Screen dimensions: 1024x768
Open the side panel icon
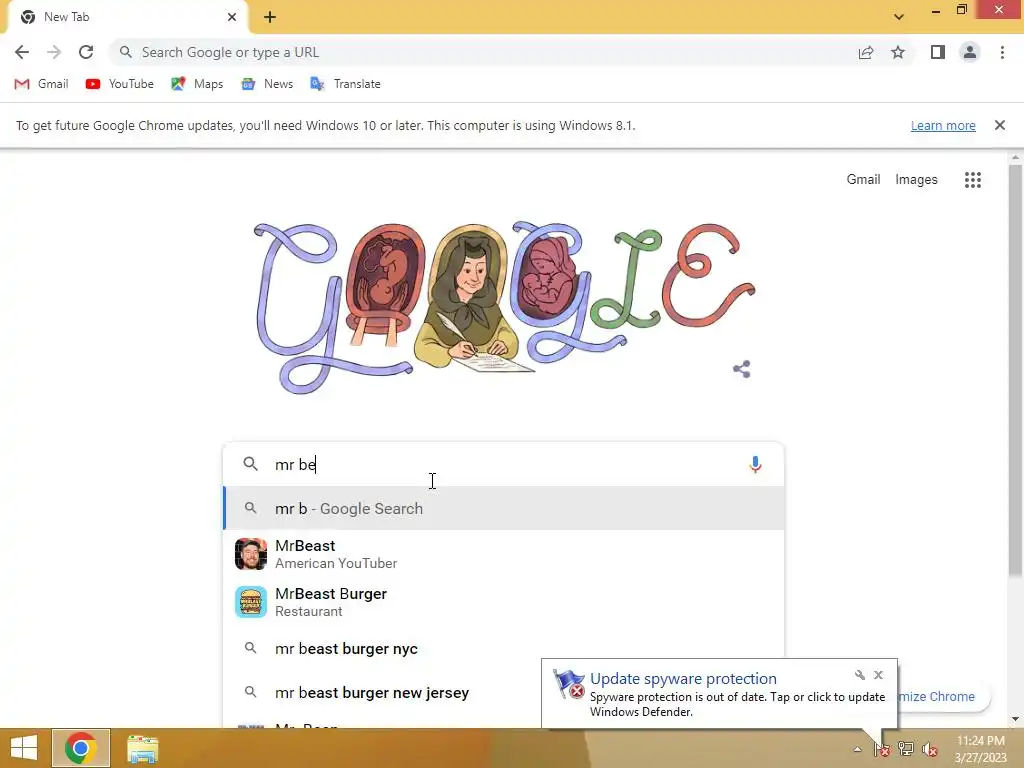click(x=938, y=52)
